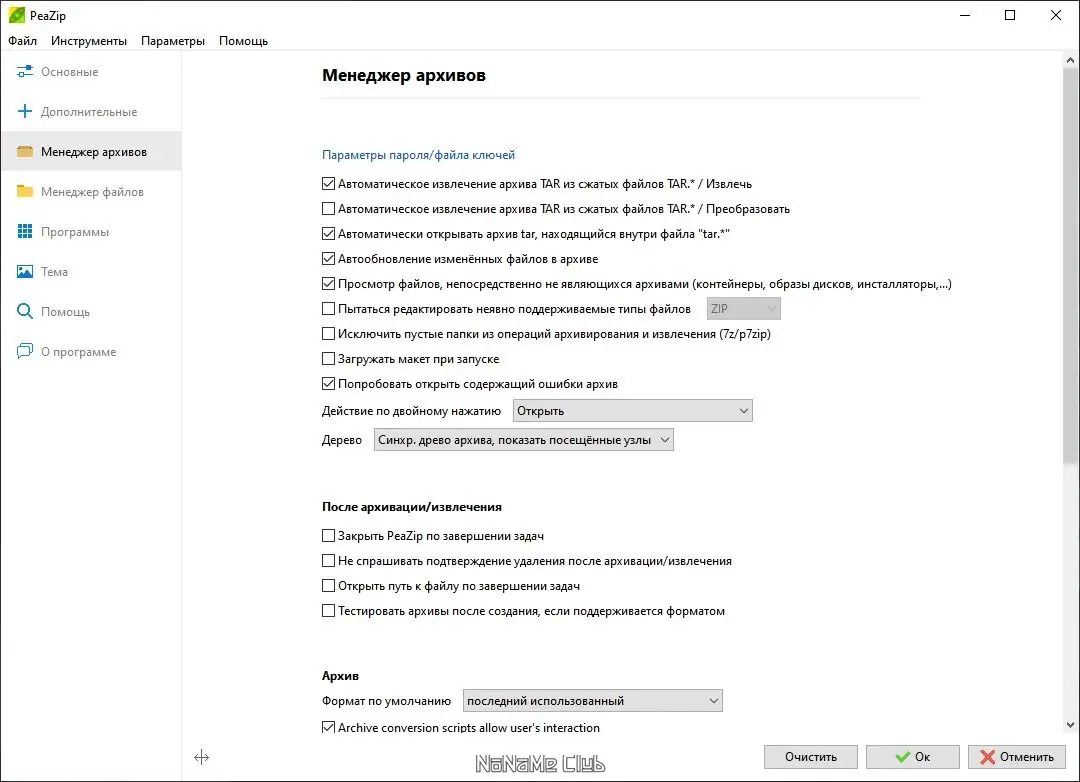Open the Инструменты menu
The height and width of the screenshot is (782, 1080).
pos(89,41)
